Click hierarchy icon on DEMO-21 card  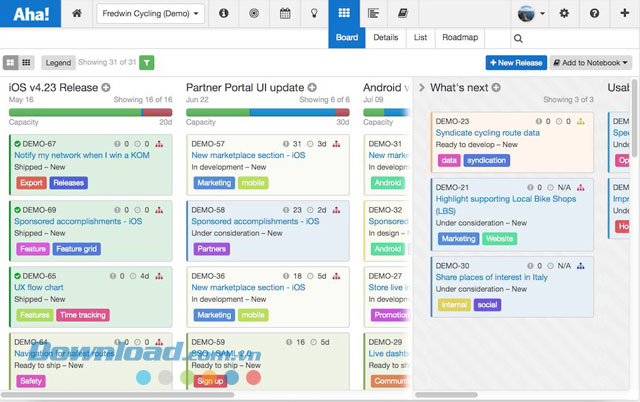click(x=580, y=187)
